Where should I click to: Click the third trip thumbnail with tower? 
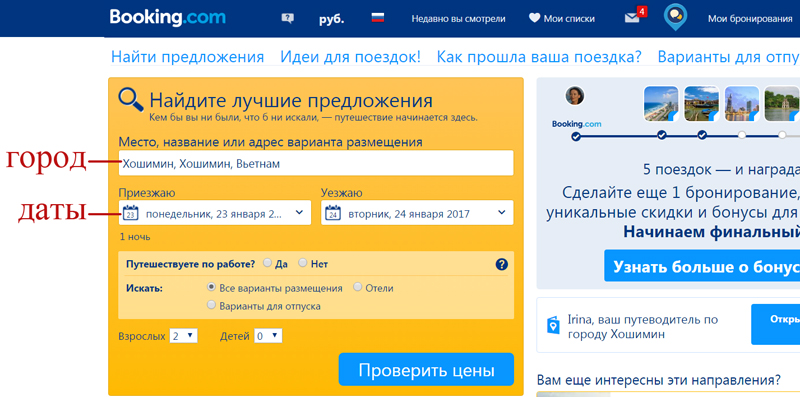tap(742, 104)
